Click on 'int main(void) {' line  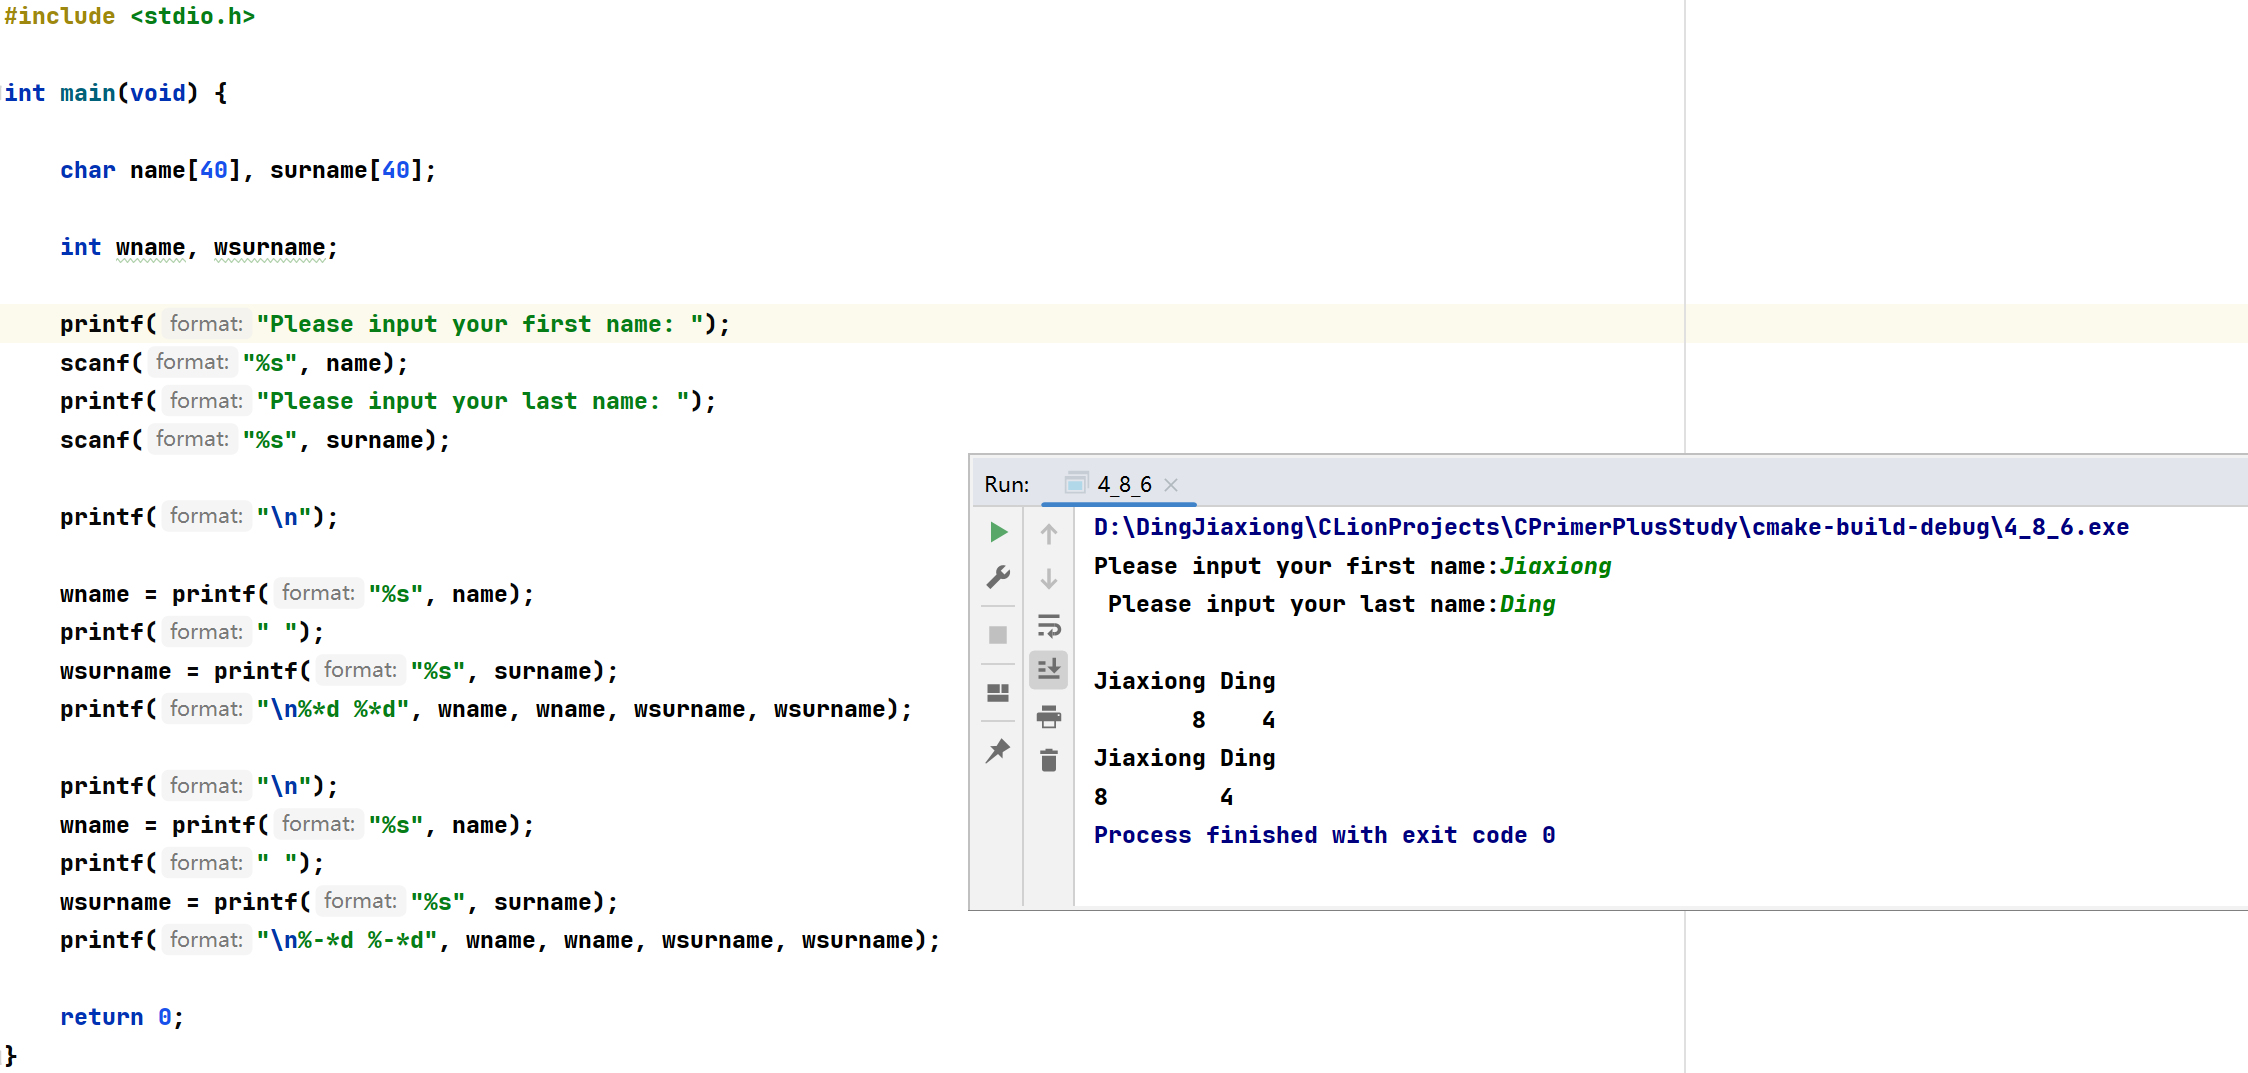pyautogui.click(x=116, y=93)
